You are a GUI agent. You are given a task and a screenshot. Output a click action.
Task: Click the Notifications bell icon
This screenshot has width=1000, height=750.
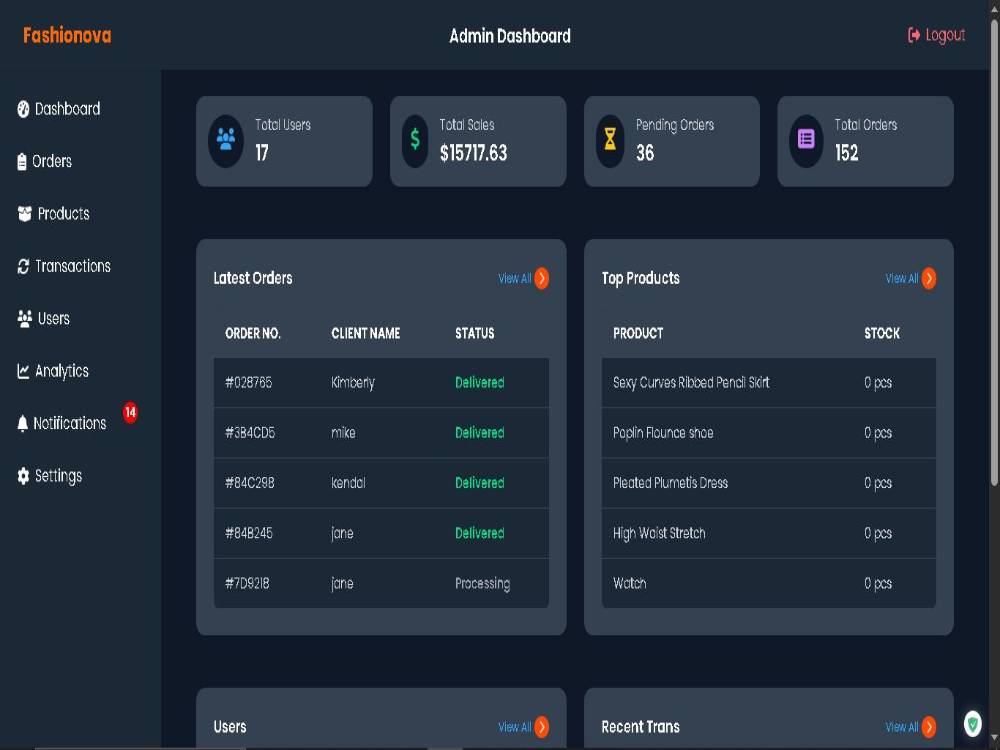coord(22,423)
